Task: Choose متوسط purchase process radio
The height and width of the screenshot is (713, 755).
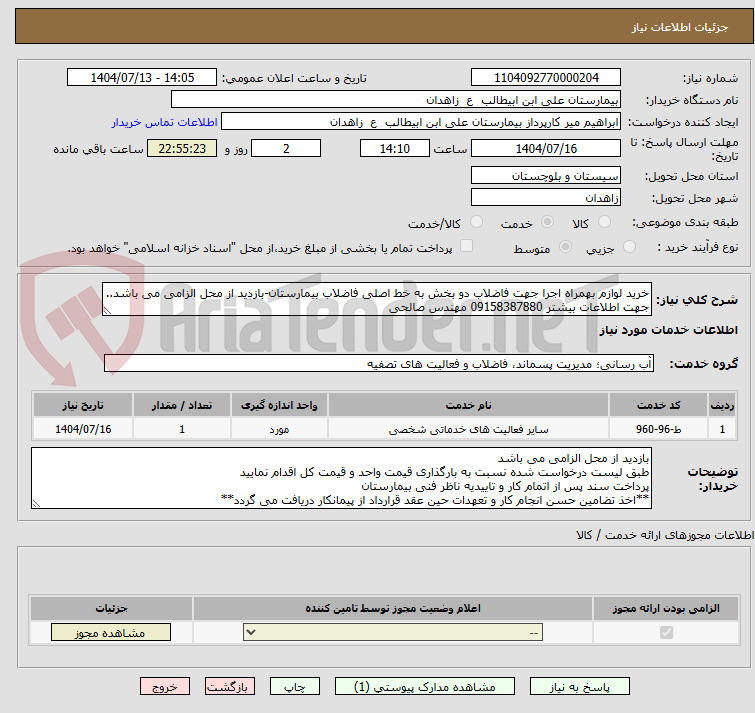Action: (565, 247)
